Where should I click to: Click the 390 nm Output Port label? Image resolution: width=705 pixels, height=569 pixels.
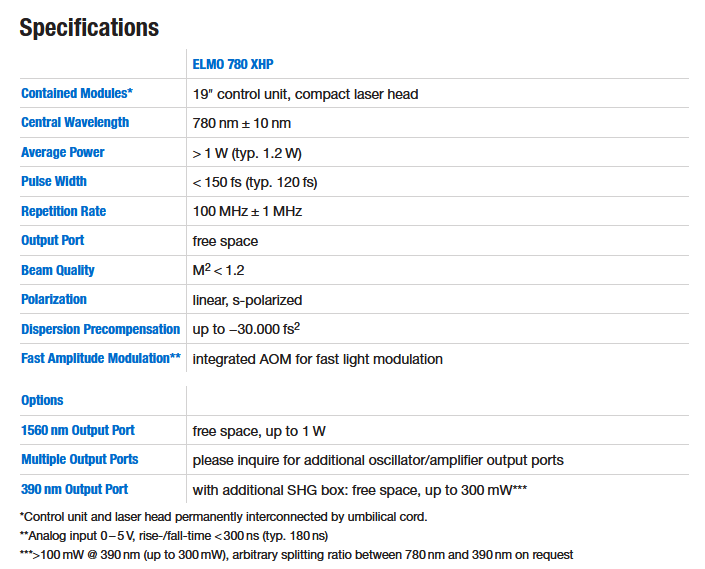75,489
